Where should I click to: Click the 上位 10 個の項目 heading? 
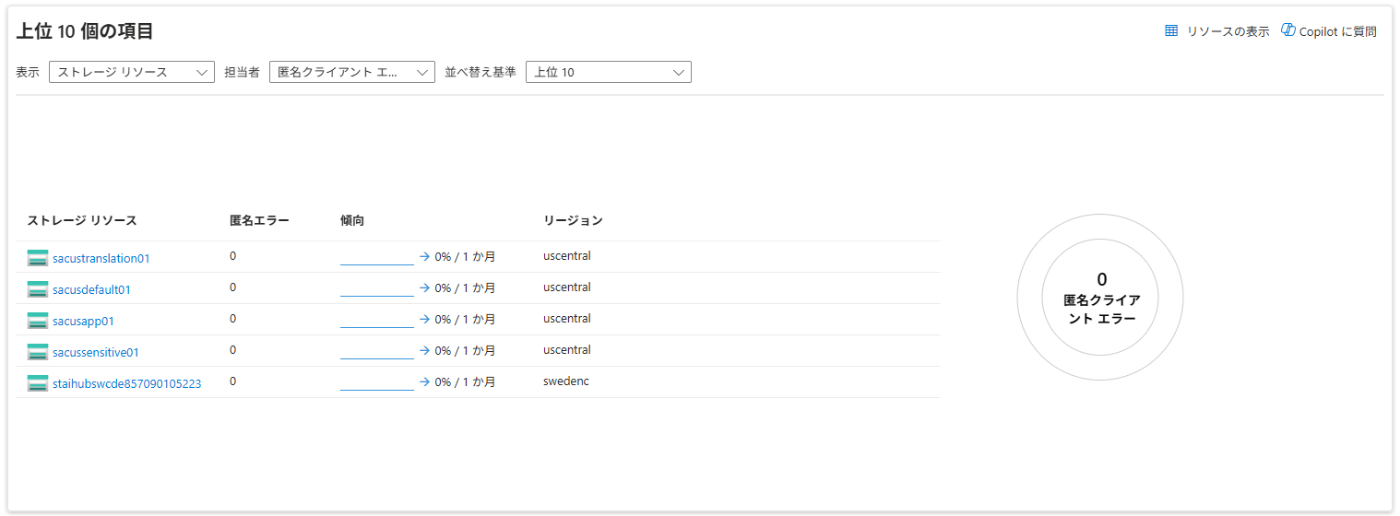pyautogui.click(x=85, y=31)
